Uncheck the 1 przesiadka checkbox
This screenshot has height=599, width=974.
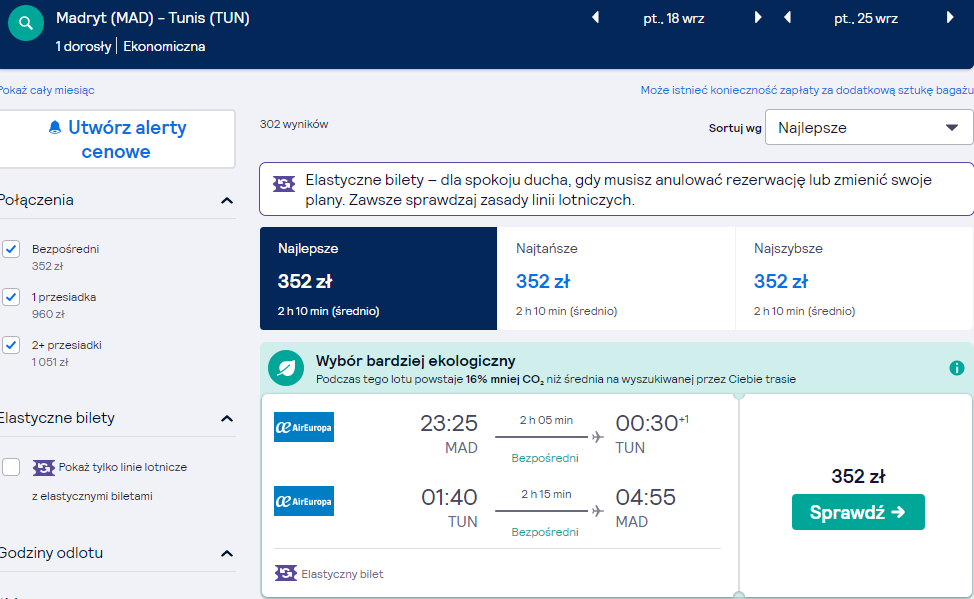tap(11, 296)
